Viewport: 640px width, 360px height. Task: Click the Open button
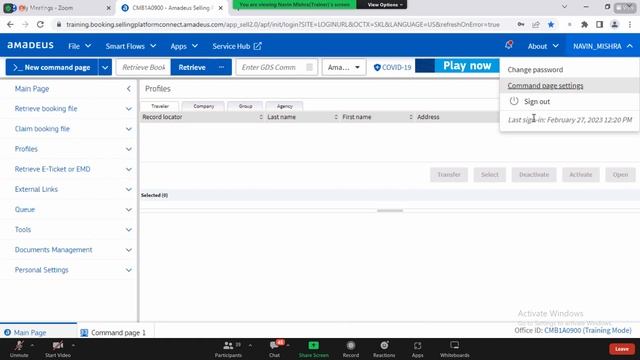(x=620, y=175)
